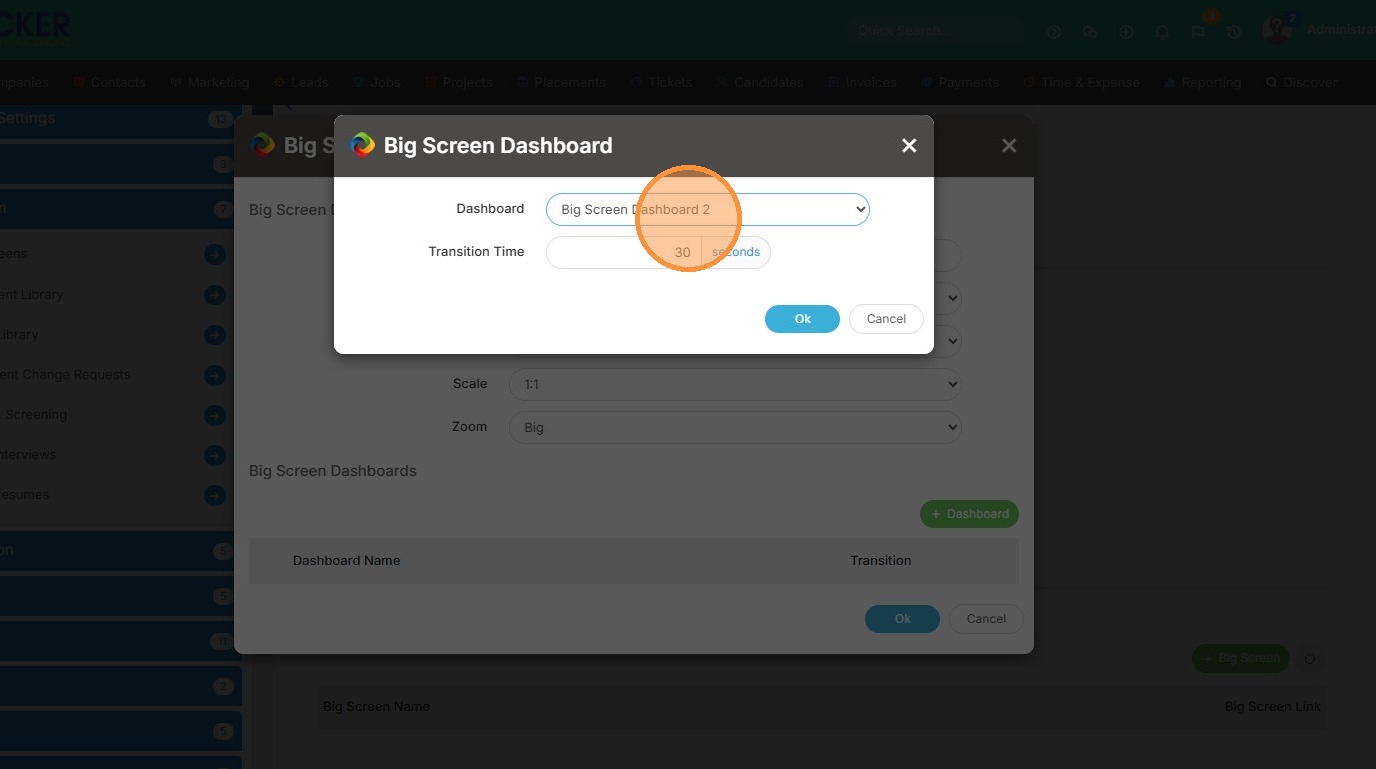This screenshot has width=1376, height=769.
Task: Open the Dashboard dropdown showing Big Screen Dashboard 2
Action: click(x=708, y=209)
